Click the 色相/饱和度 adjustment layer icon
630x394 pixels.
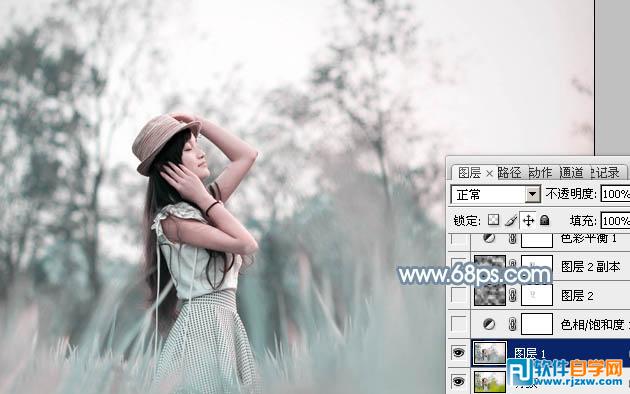[489, 324]
